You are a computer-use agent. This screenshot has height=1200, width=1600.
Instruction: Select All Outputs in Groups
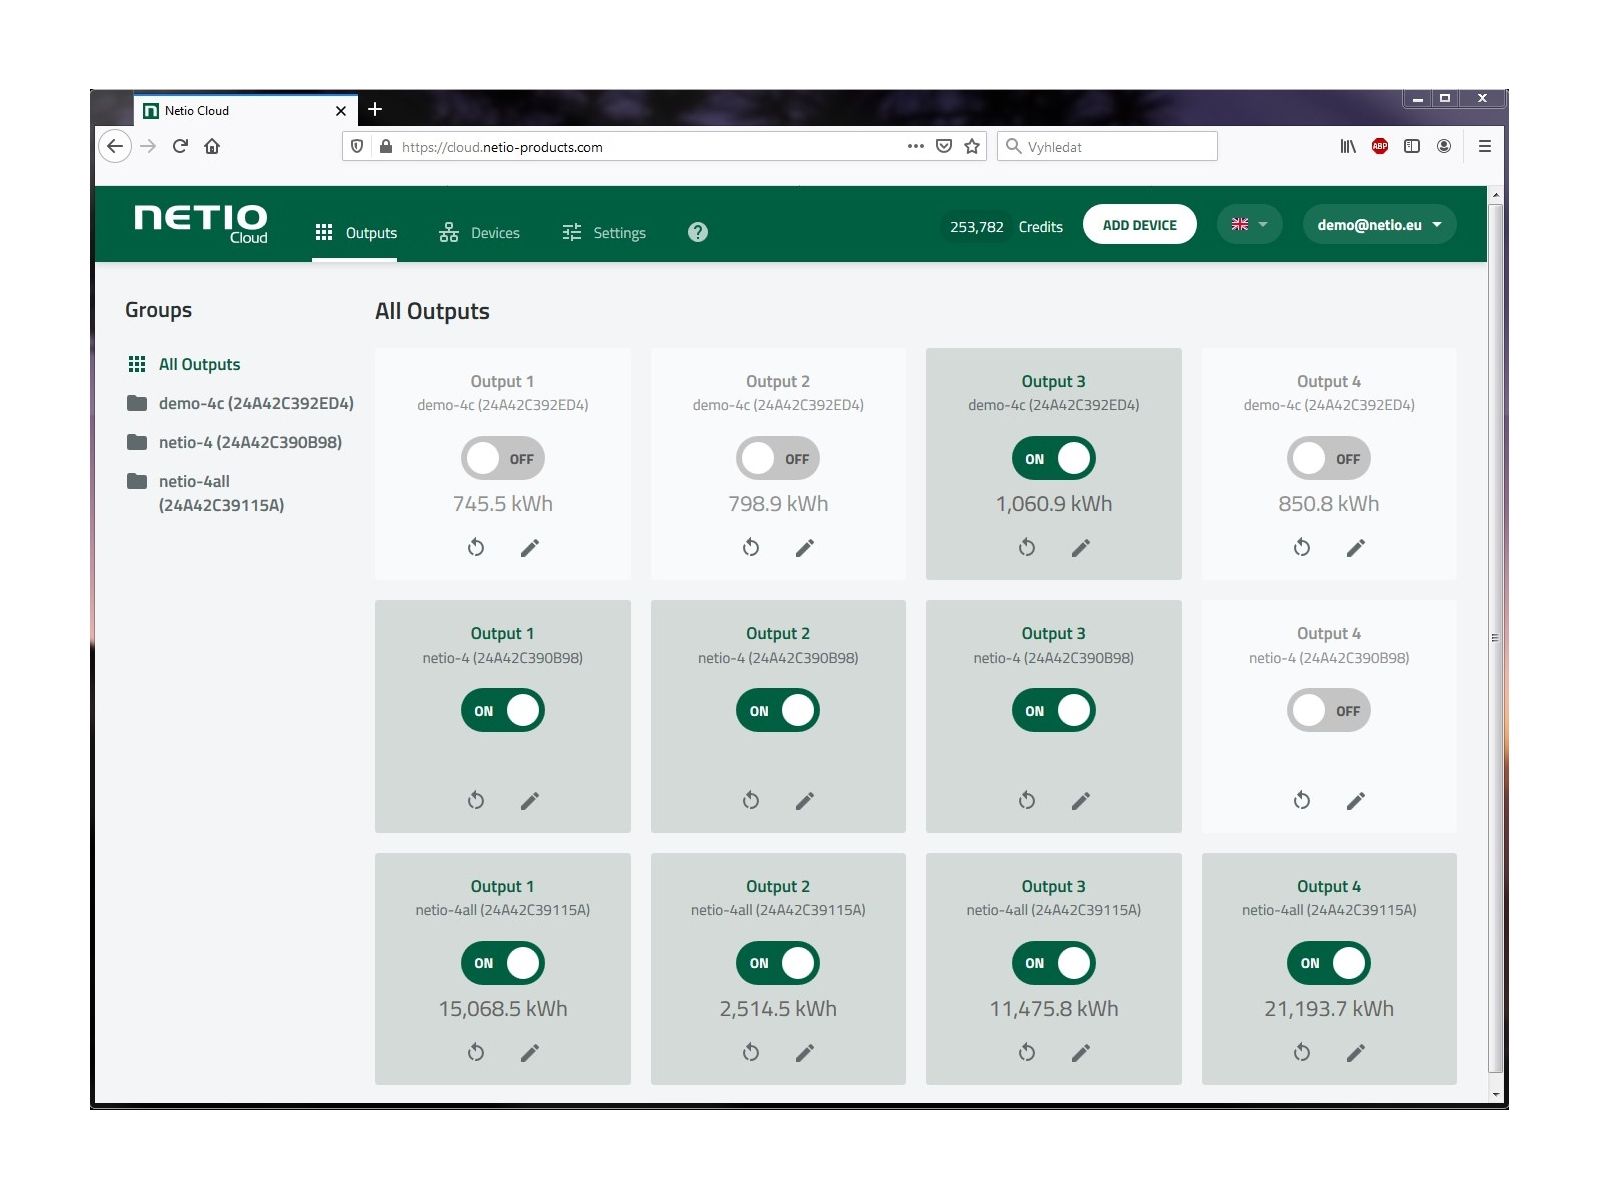[184, 364]
